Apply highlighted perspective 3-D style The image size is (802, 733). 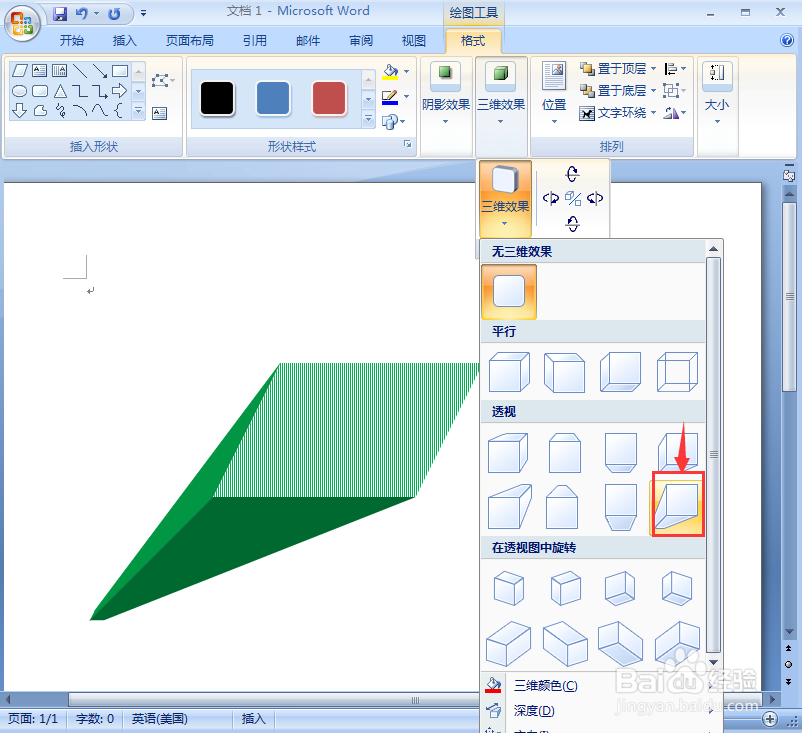(x=677, y=505)
